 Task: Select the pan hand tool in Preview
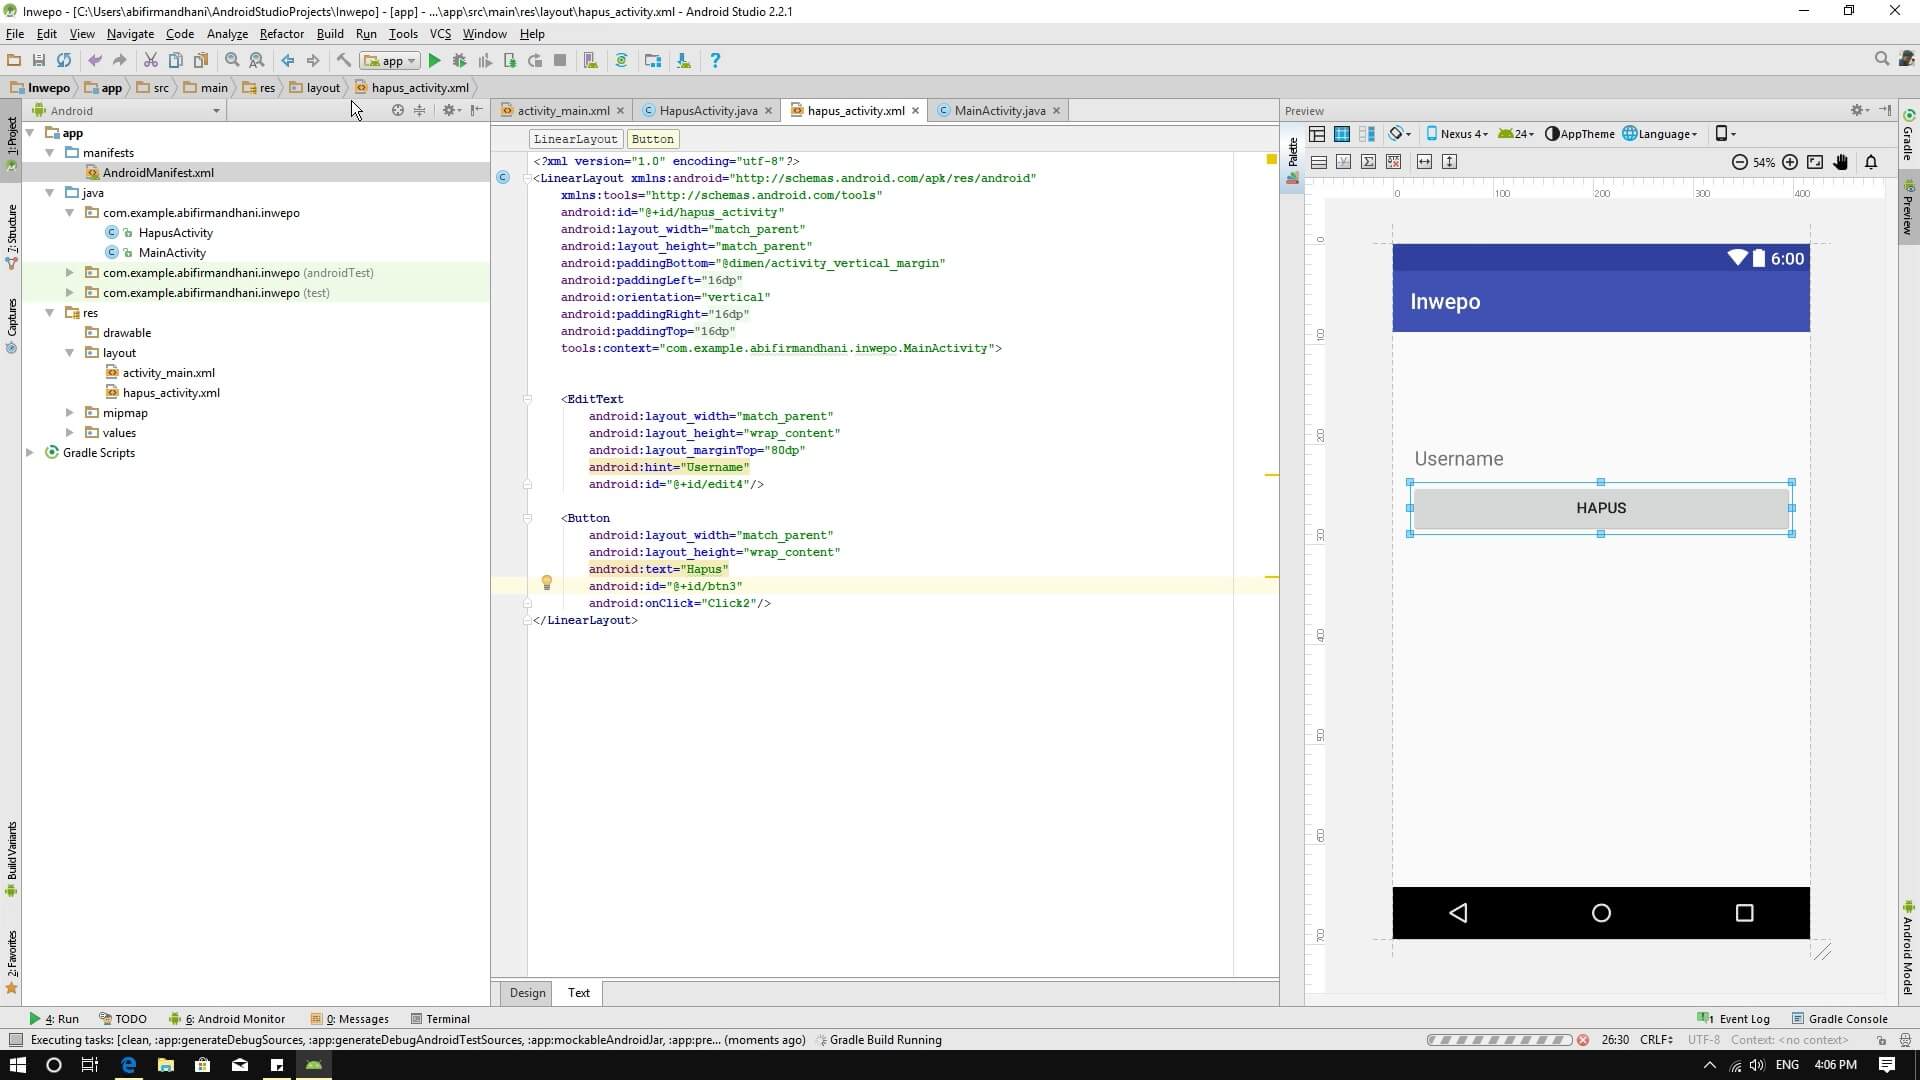(1841, 162)
